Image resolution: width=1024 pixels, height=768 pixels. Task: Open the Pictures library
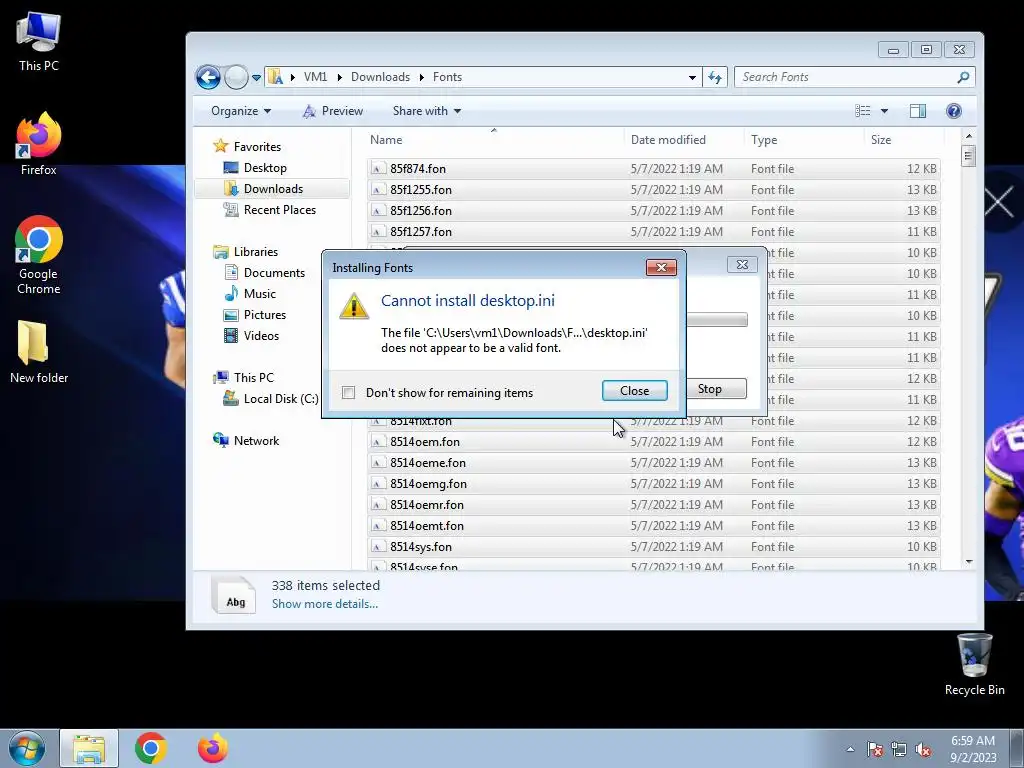[264, 314]
